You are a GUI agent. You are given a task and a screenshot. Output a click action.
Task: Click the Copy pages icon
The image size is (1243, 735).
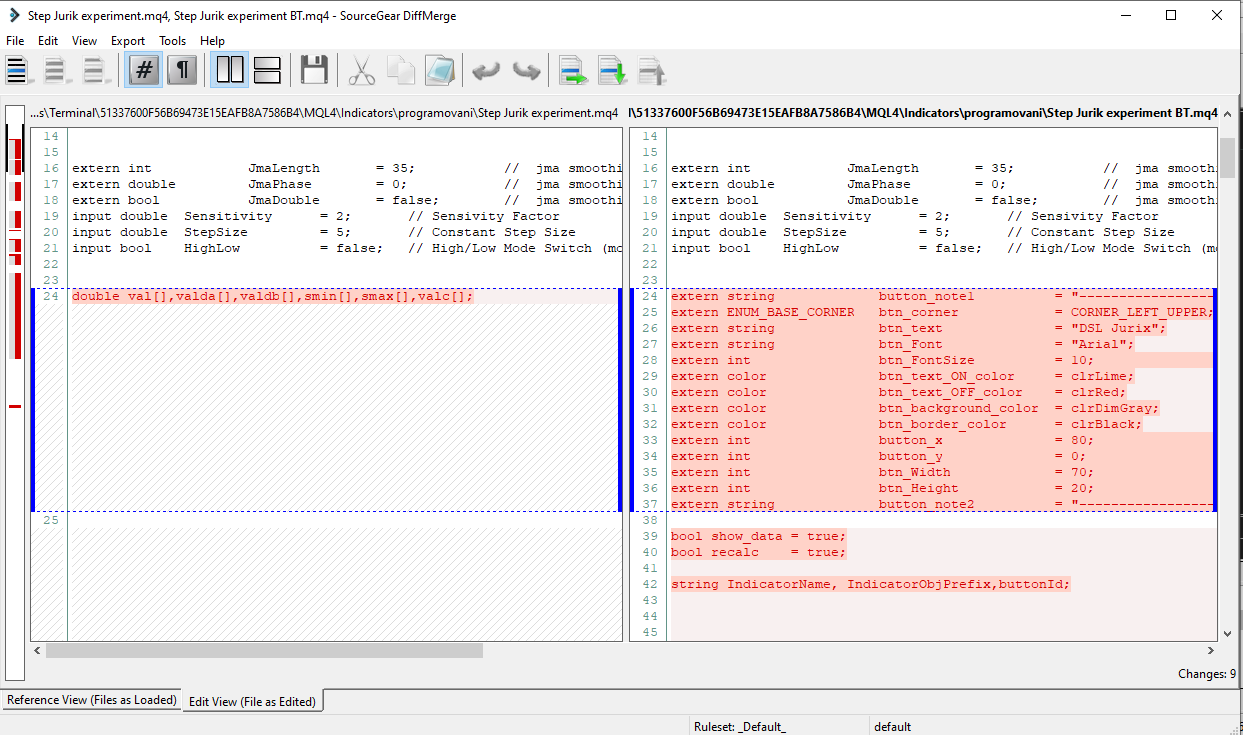pyautogui.click(x=401, y=70)
